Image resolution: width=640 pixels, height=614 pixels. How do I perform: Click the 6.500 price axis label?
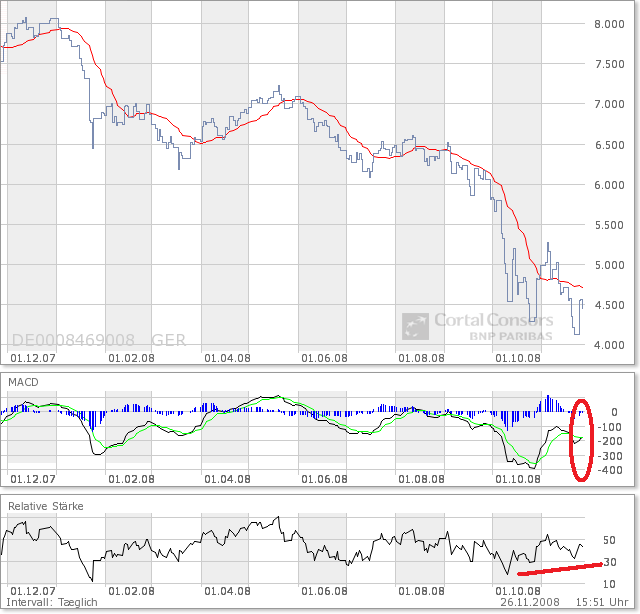tap(609, 145)
